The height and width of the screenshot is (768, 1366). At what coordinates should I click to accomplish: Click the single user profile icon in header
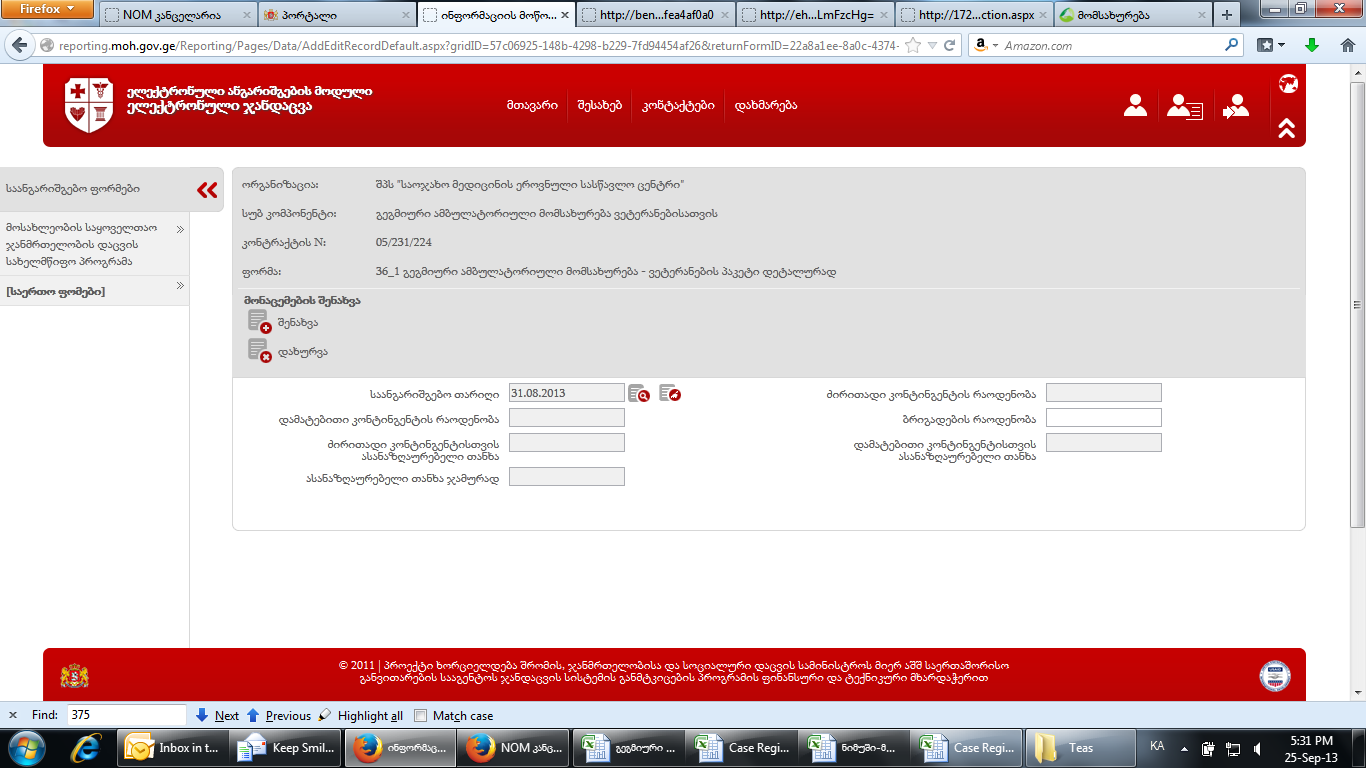coord(1135,106)
